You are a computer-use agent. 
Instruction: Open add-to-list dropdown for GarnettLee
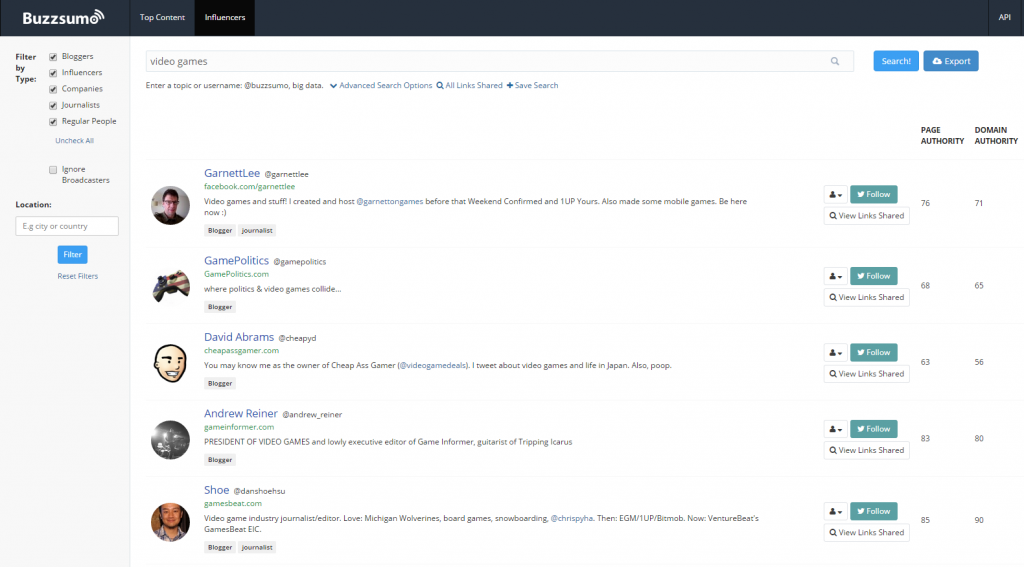point(835,195)
